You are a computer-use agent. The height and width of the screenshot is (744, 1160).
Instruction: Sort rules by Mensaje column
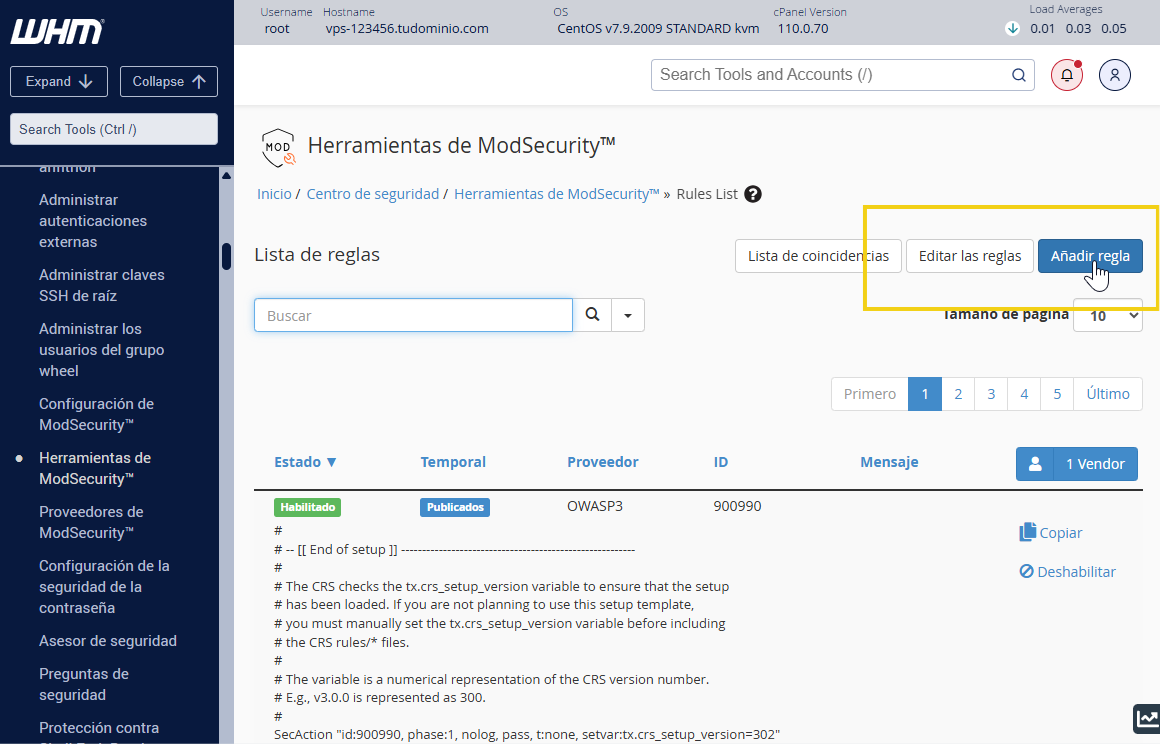889,462
